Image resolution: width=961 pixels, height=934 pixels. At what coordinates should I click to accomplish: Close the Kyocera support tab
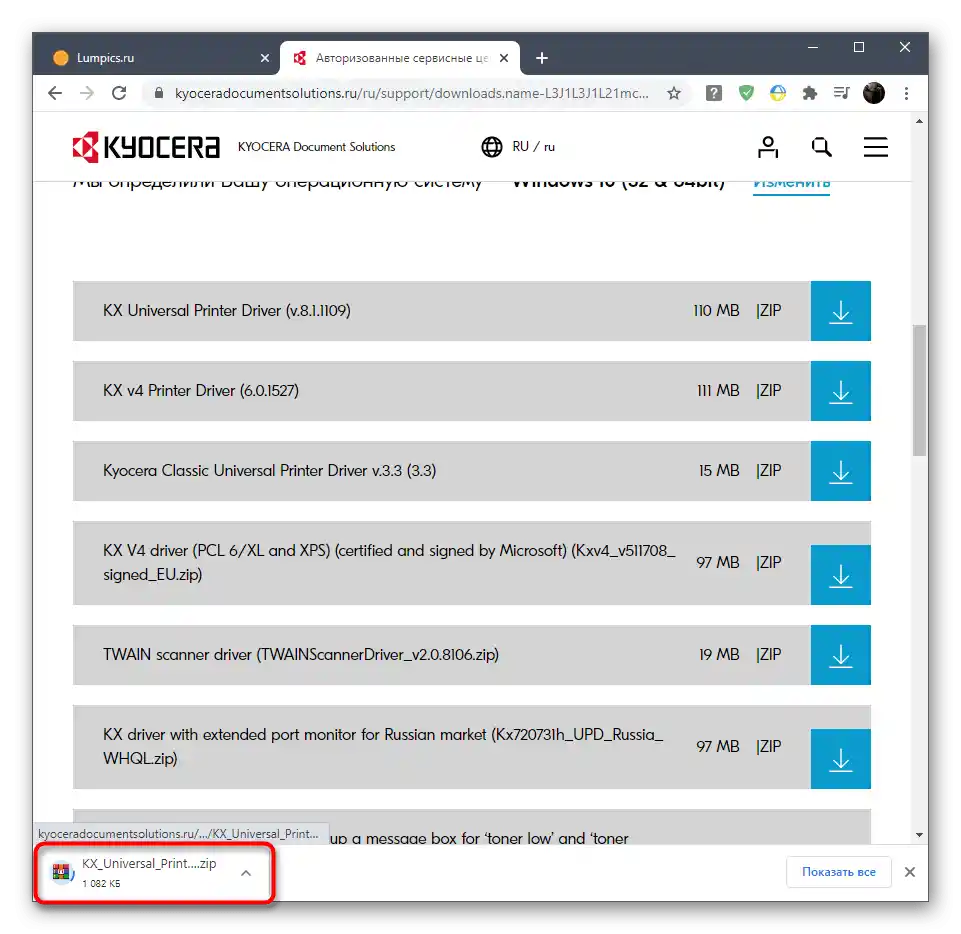point(504,58)
